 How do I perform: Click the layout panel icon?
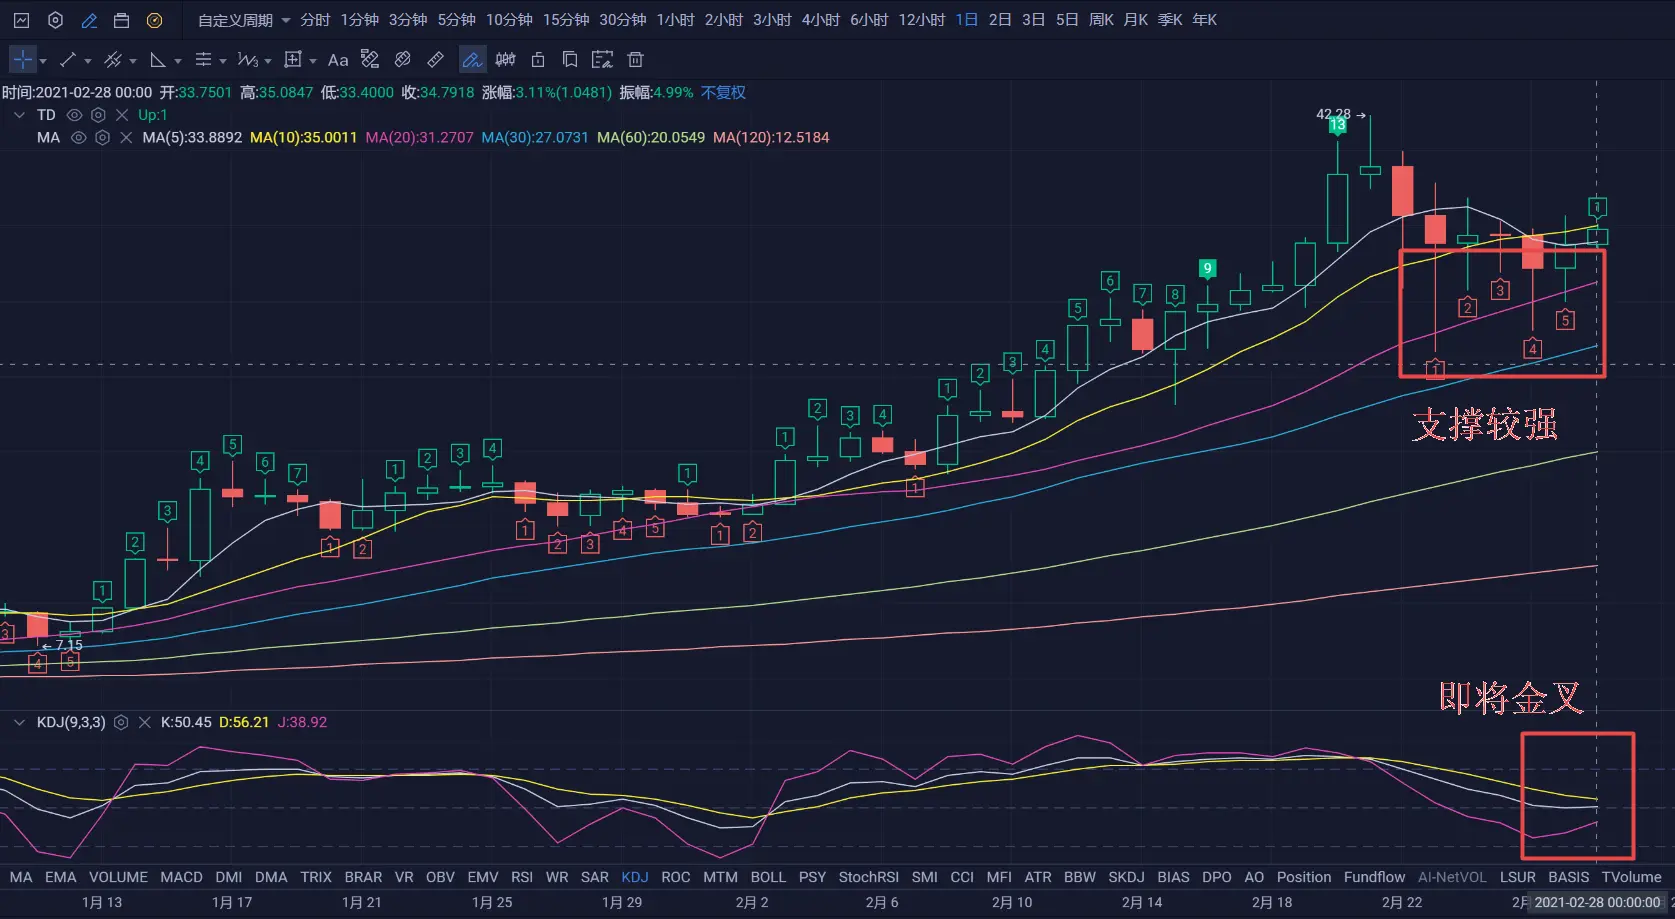pos(121,20)
